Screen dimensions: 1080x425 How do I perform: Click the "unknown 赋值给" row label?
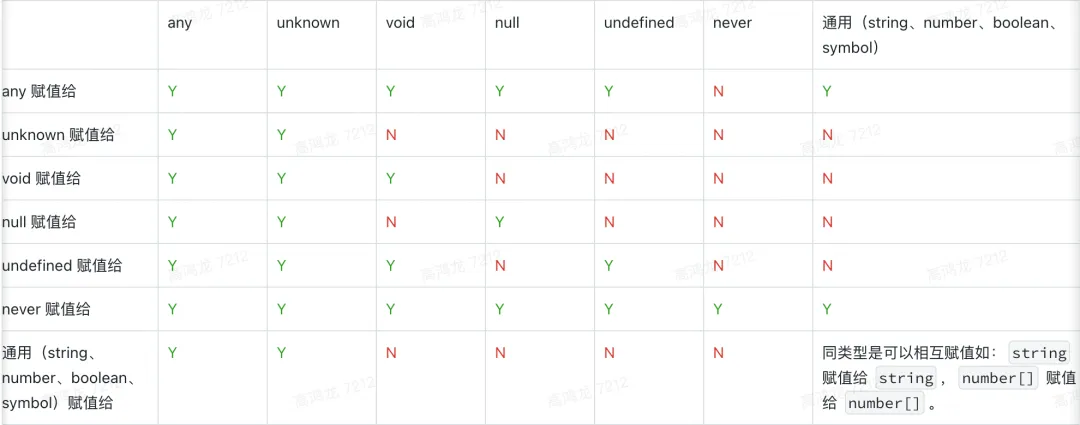[x=59, y=134]
